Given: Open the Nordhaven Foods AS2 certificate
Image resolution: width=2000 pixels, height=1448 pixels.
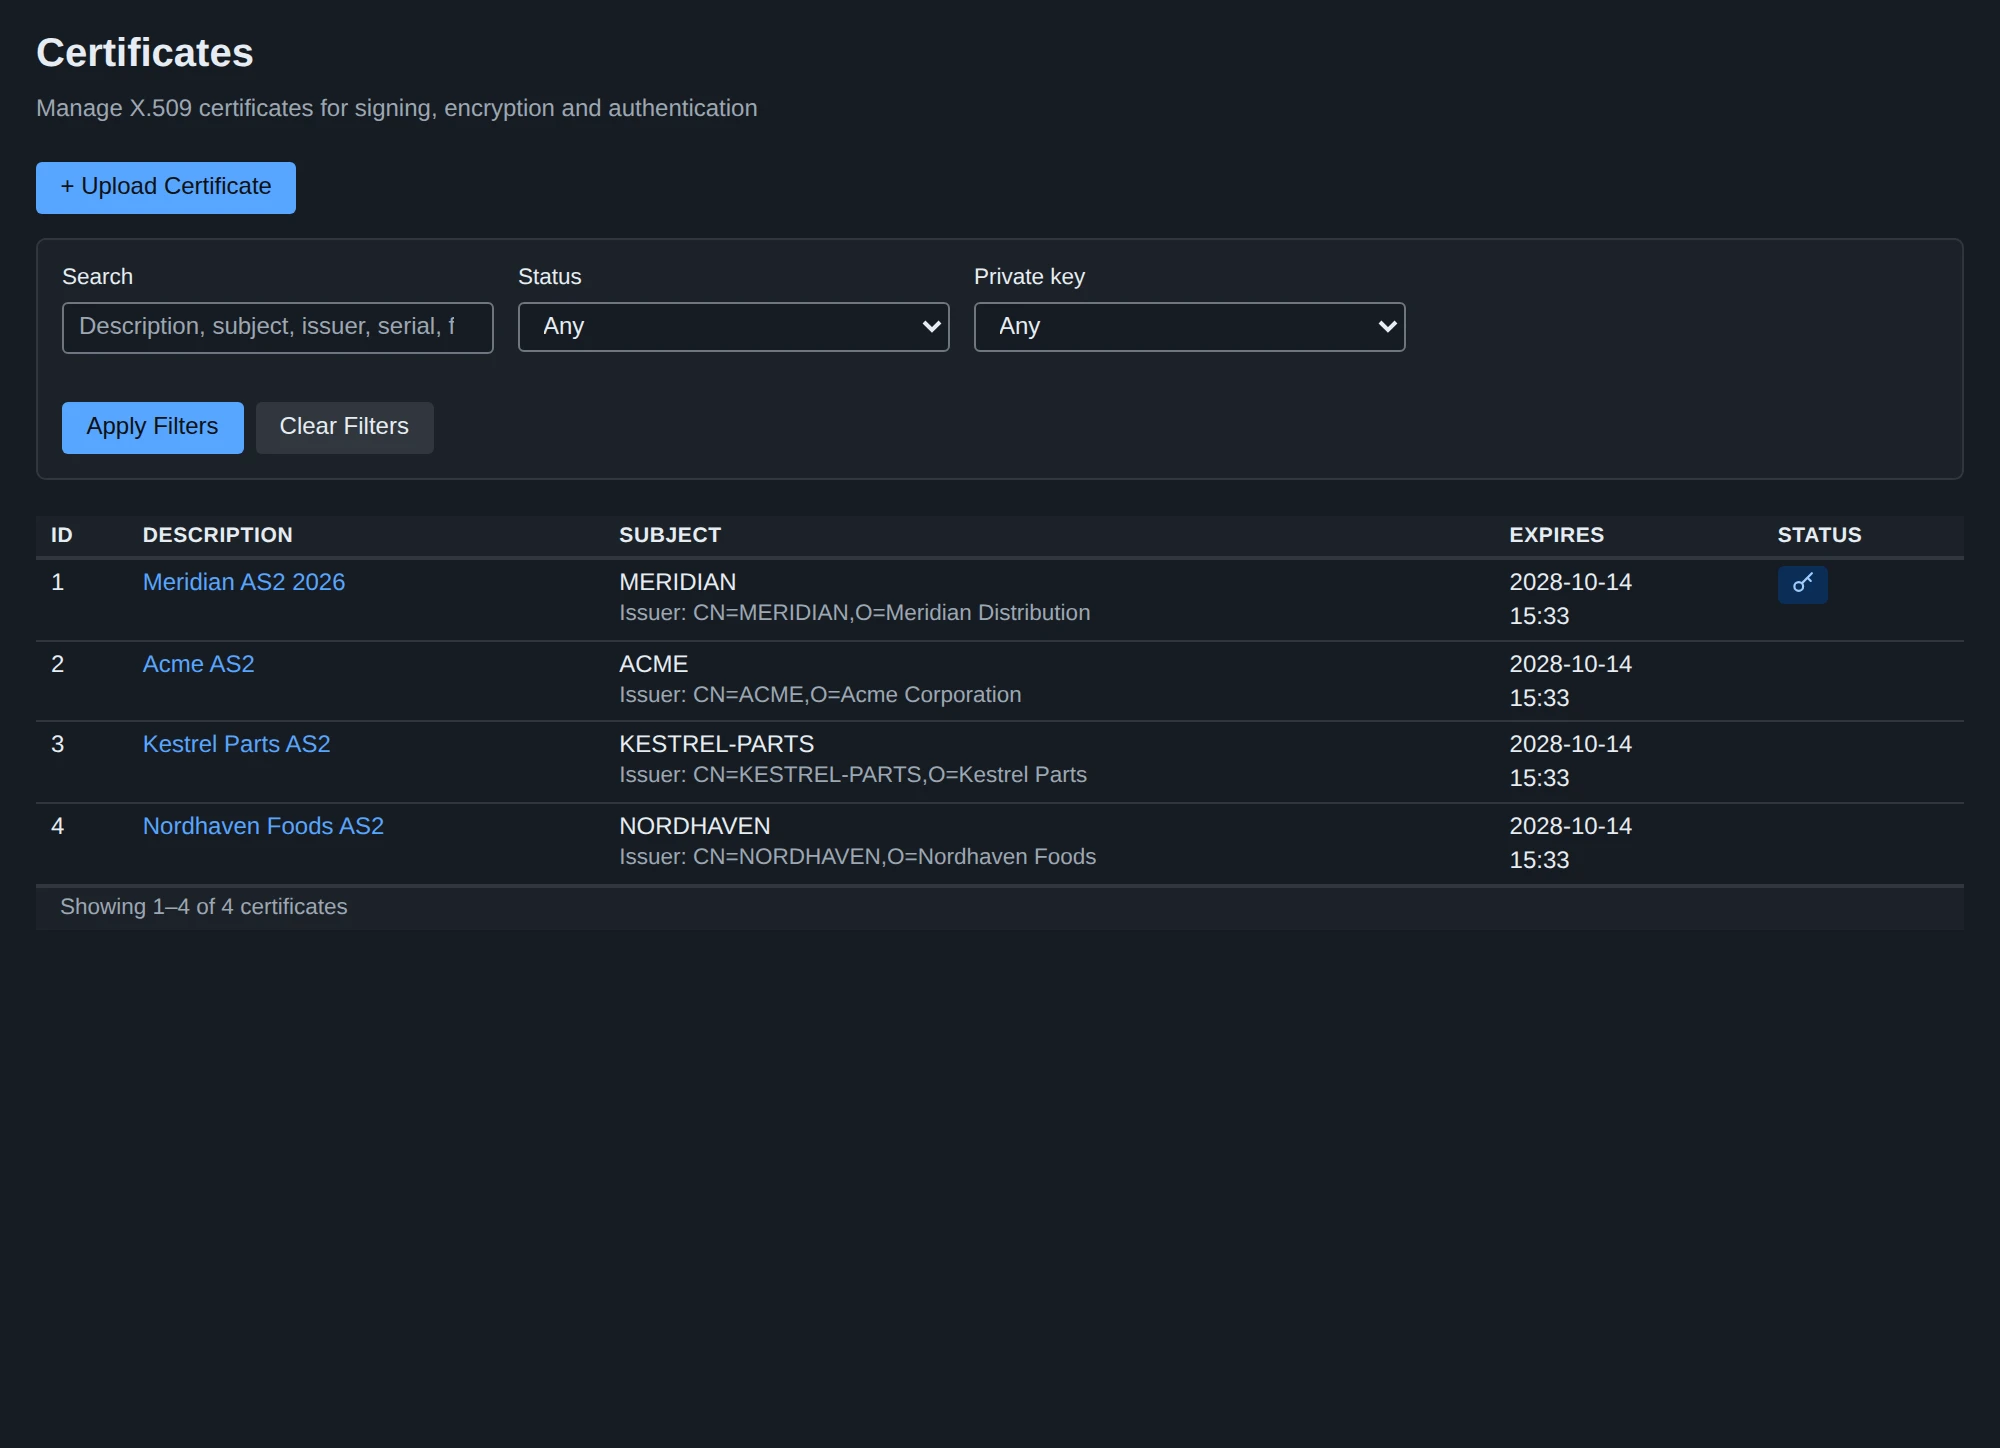Looking at the screenshot, I should (263, 826).
